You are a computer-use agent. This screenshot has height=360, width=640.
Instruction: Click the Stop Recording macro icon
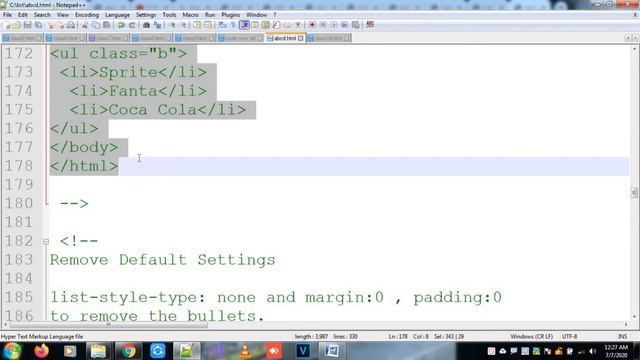(x=323, y=25)
